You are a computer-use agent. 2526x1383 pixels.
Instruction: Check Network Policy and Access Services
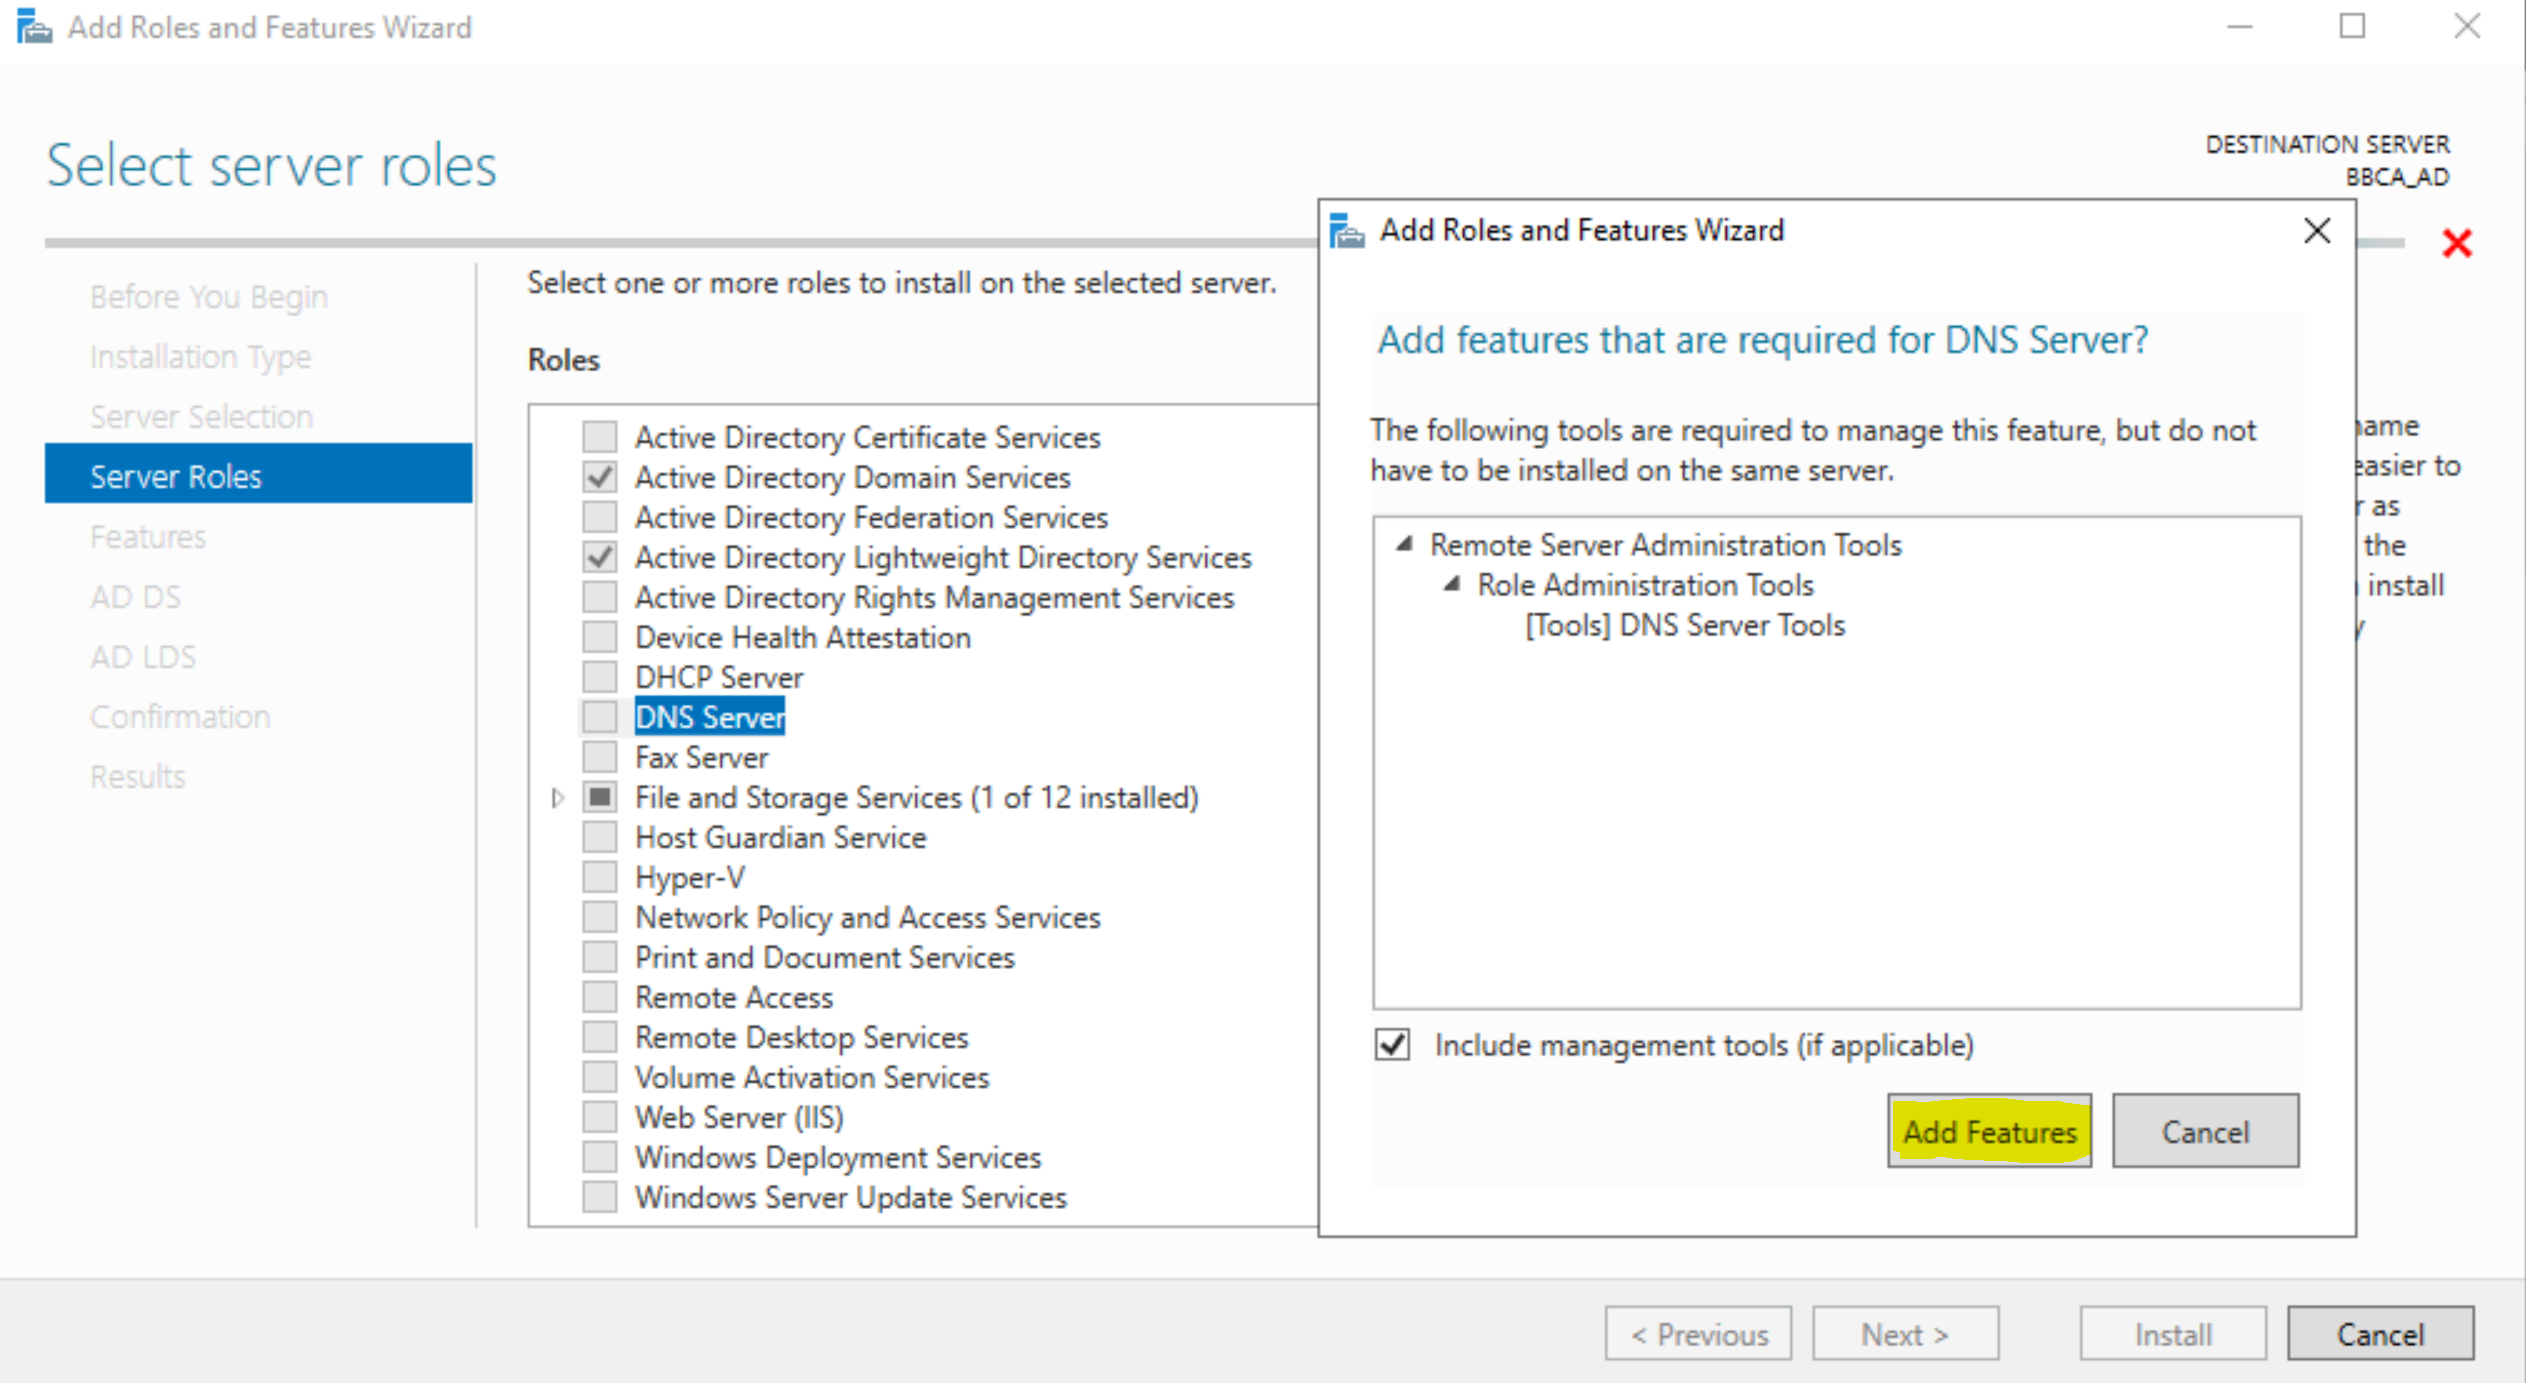point(600,917)
